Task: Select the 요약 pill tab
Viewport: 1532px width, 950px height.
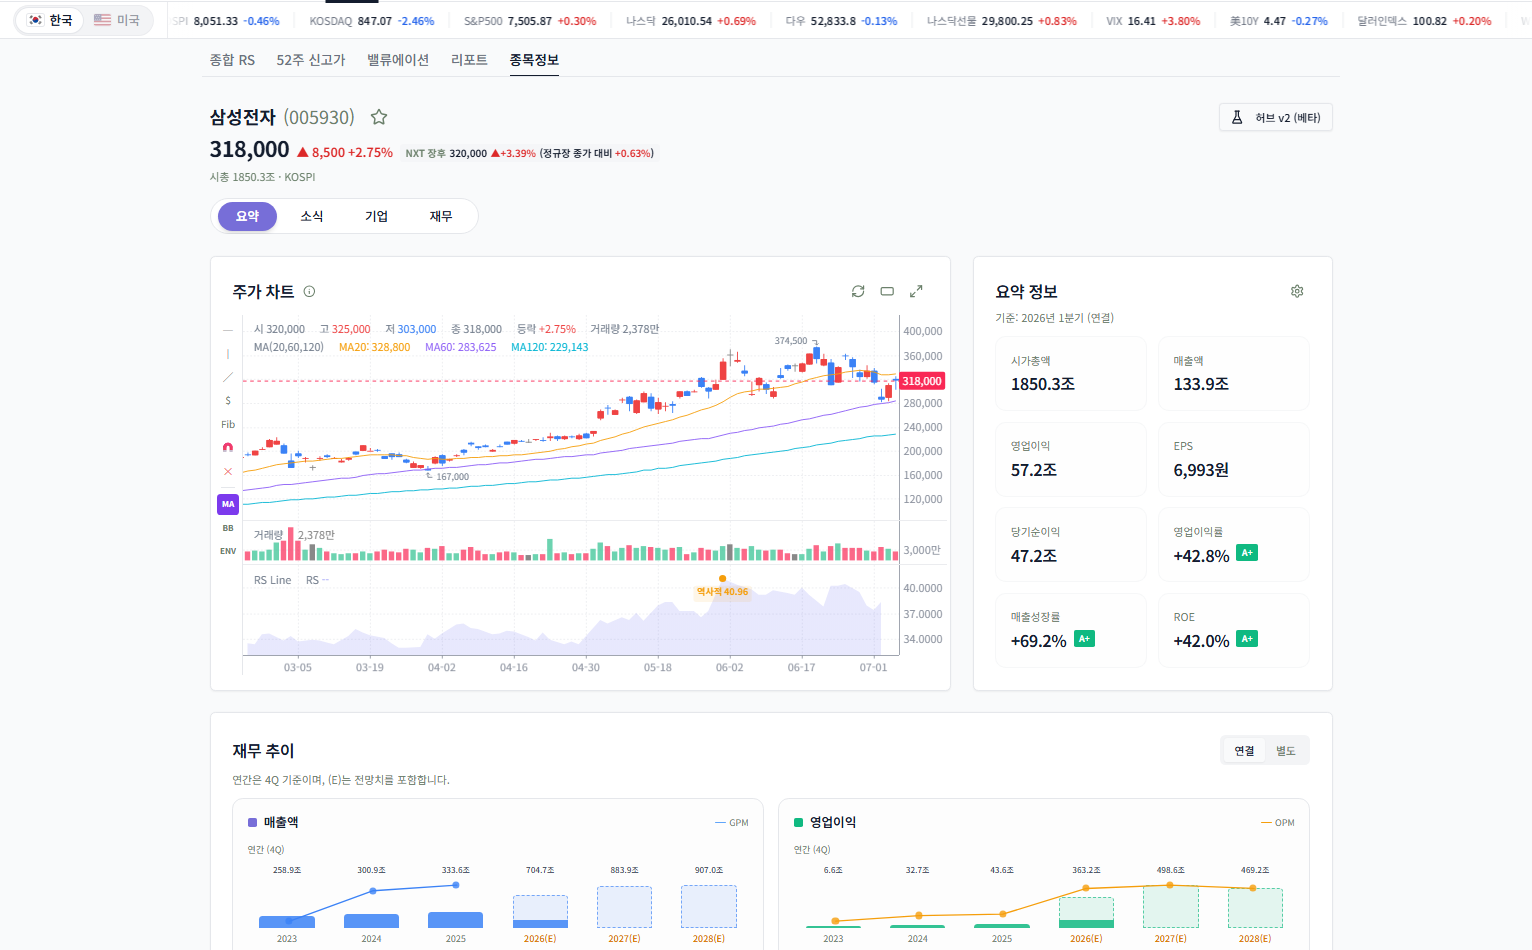Action: [247, 216]
